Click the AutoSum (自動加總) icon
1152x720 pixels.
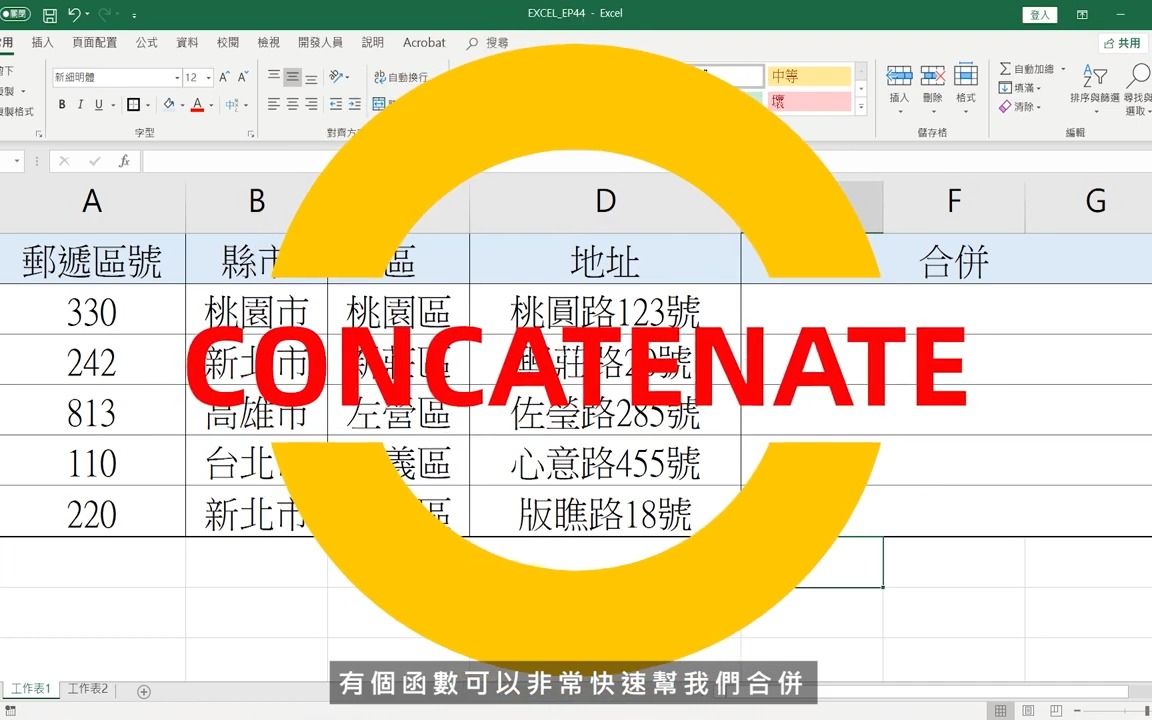(1006, 68)
